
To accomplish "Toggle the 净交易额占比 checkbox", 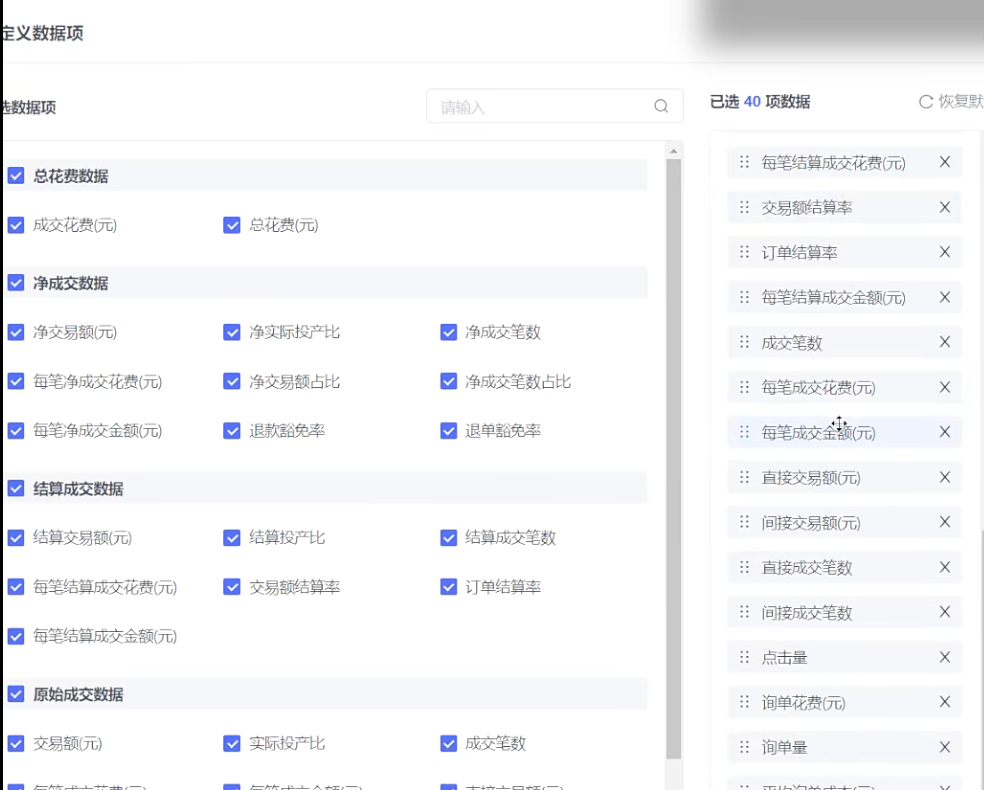I will (232, 381).
